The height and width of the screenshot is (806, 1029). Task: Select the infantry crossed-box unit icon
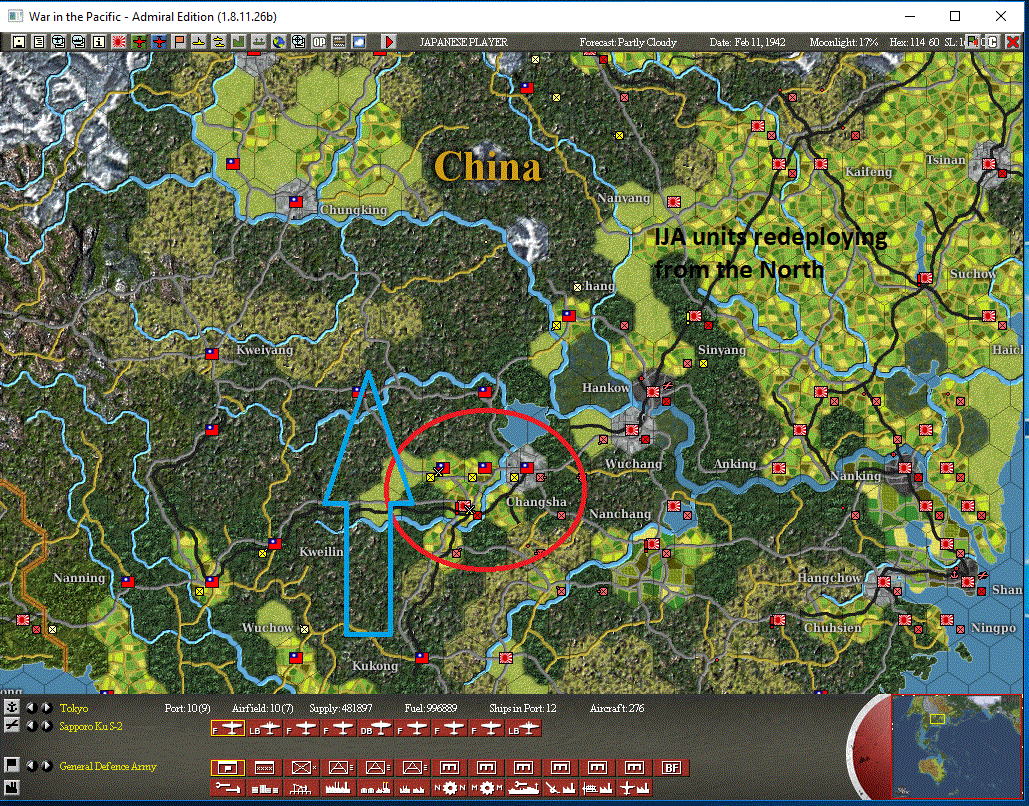coord(301,768)
